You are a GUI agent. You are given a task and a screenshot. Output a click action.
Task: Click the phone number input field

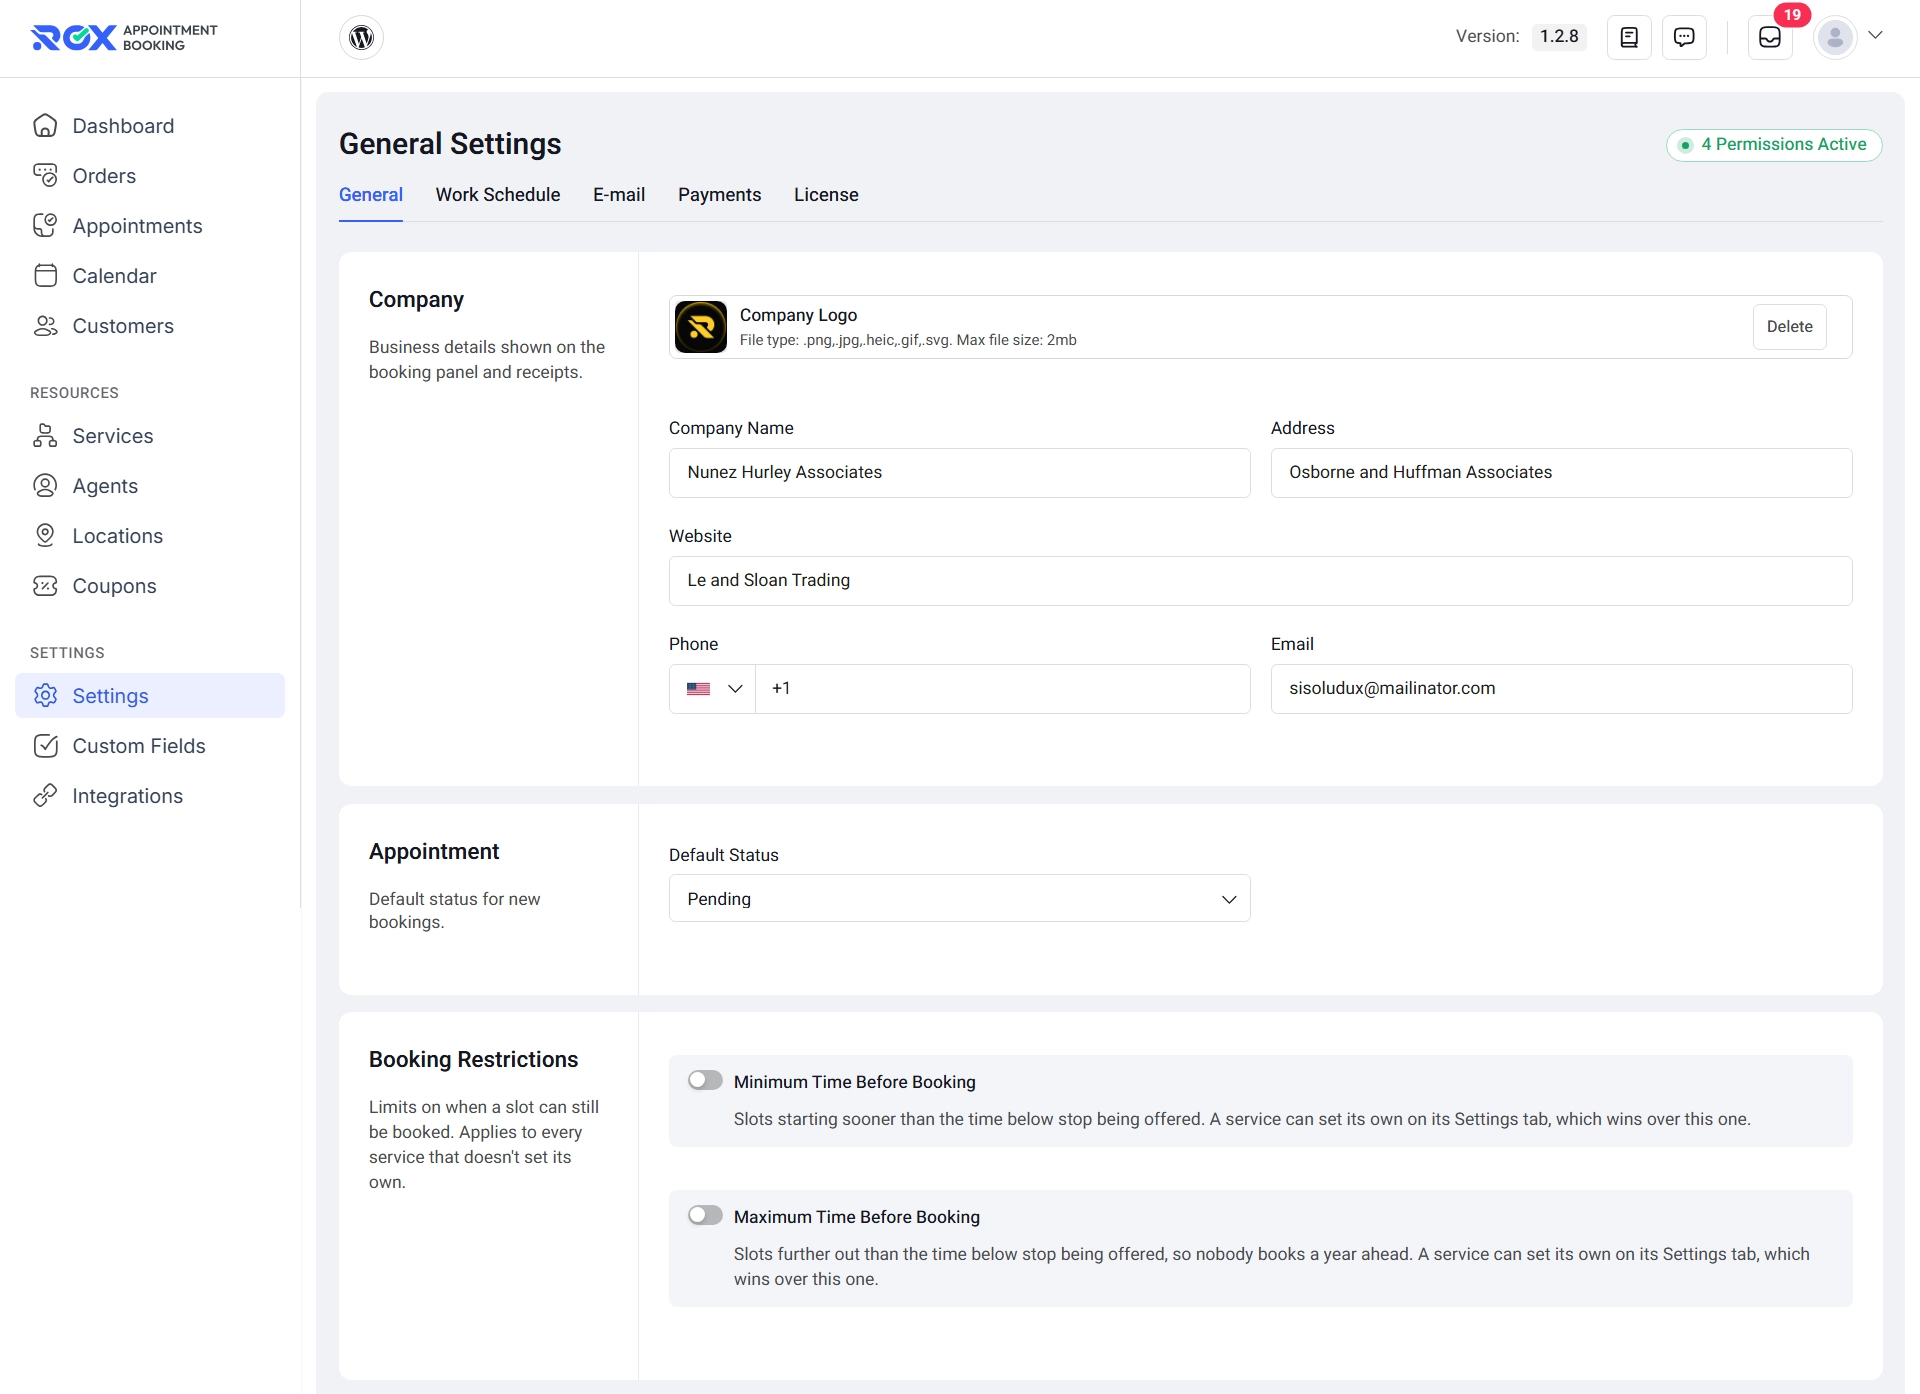click(x=1003, y=689)
